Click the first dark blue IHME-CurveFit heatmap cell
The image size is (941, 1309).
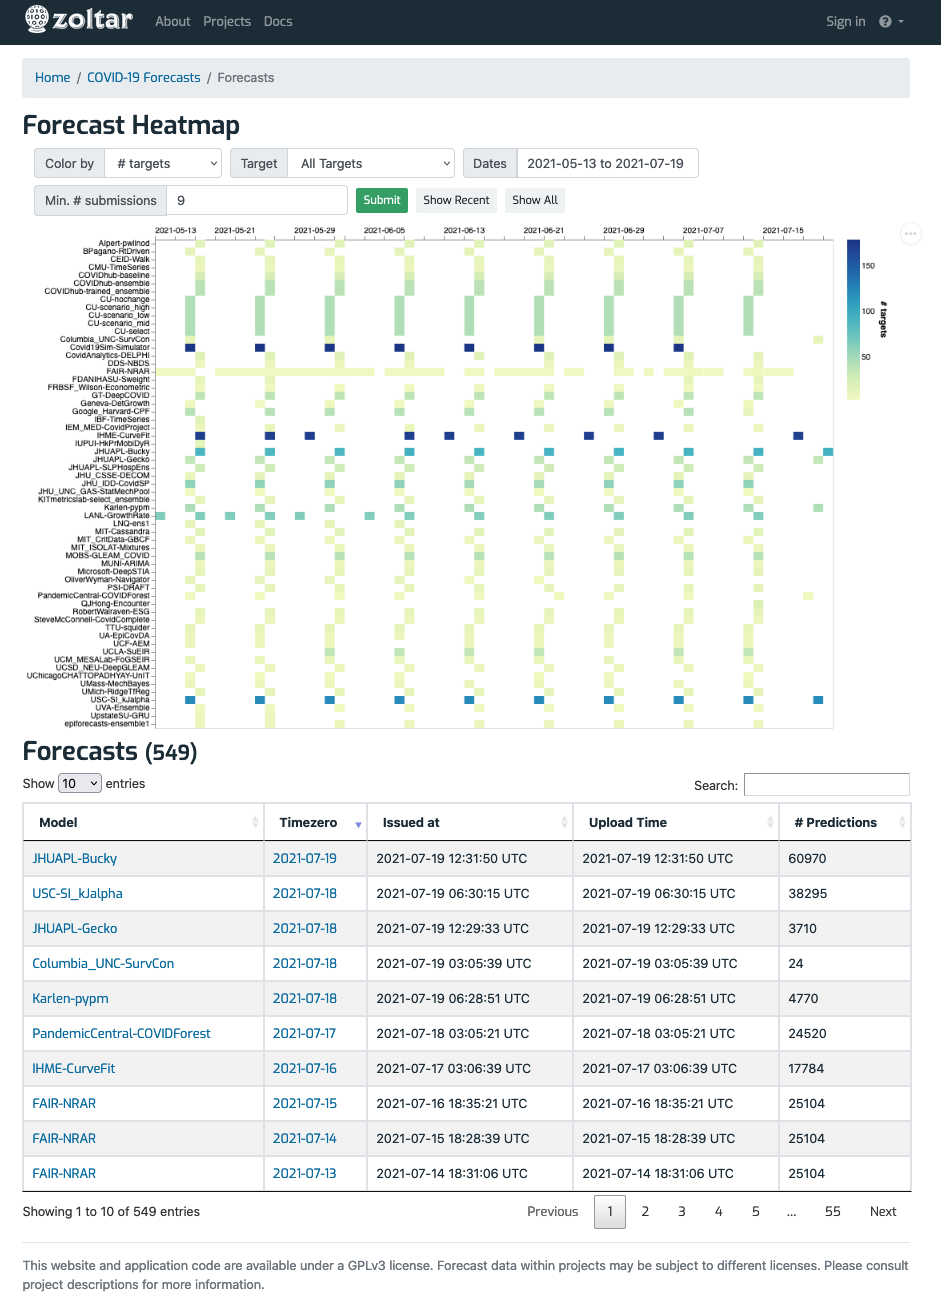[200, 436]
